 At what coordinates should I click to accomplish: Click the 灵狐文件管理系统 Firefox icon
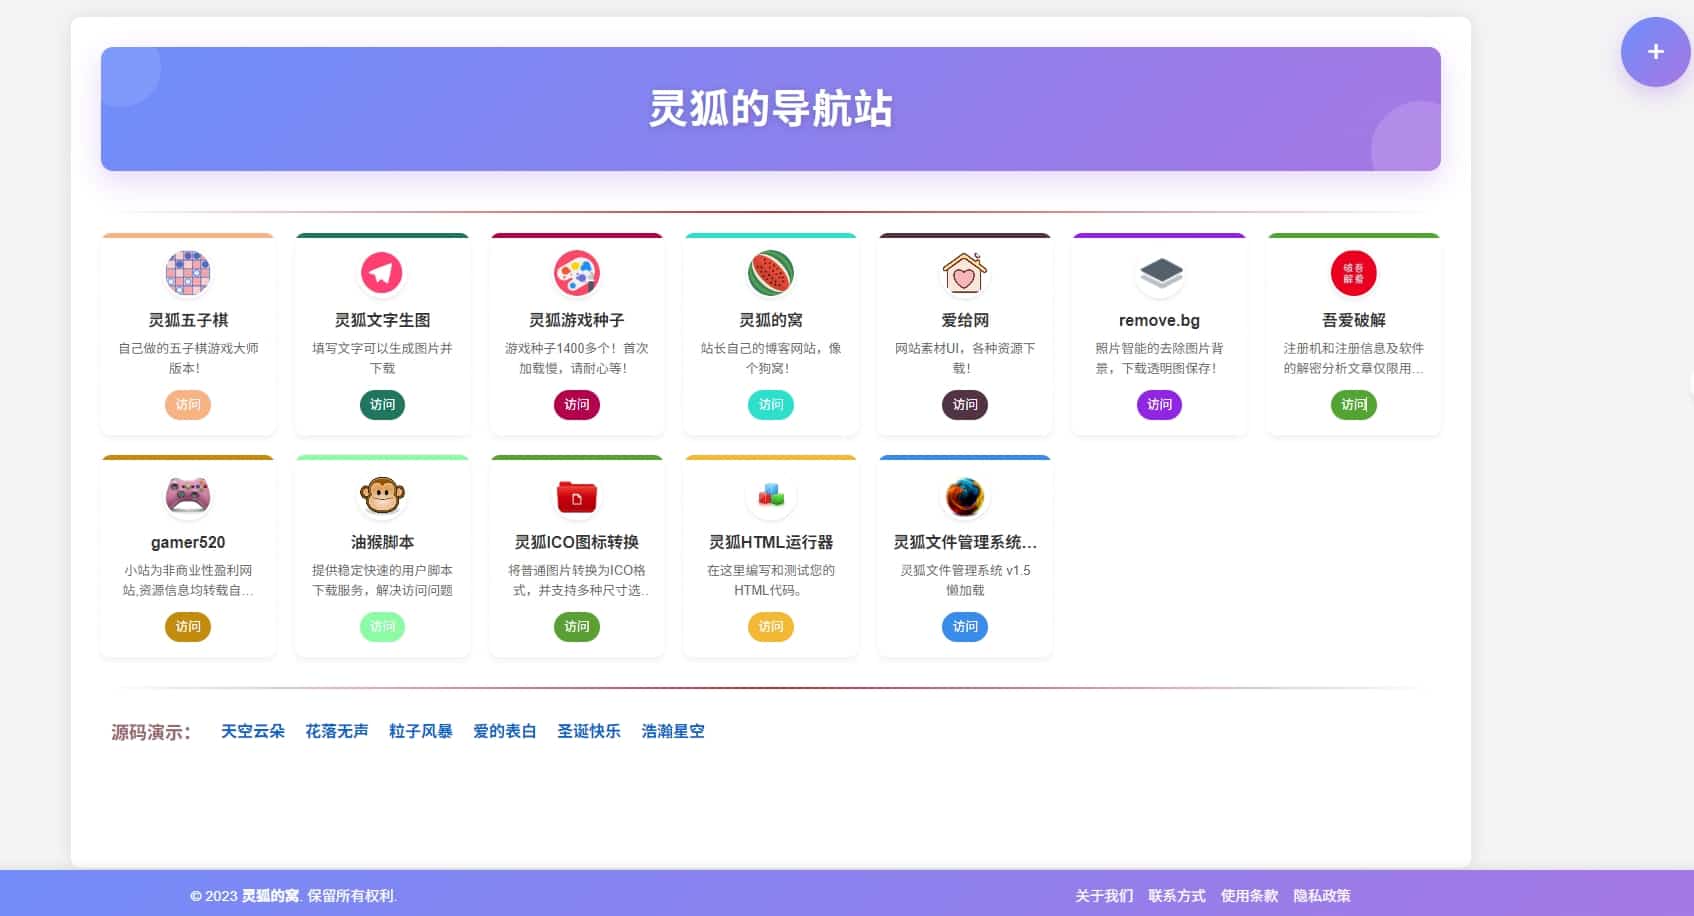[965, 495]
